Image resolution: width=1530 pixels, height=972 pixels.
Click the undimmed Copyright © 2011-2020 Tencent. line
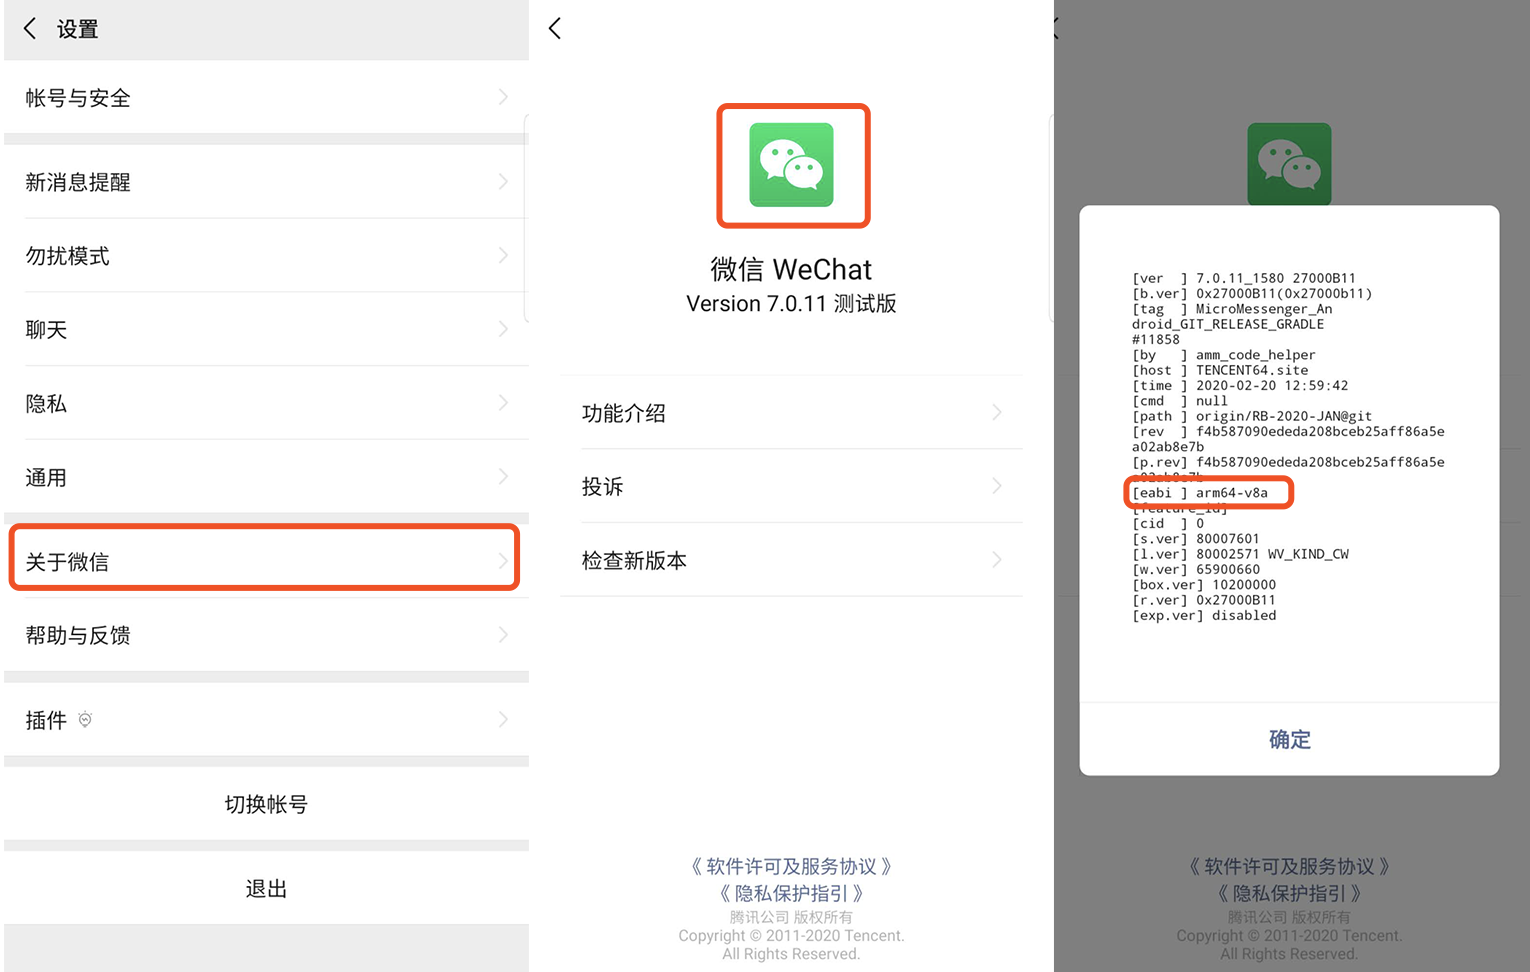(x=791, y=936)
